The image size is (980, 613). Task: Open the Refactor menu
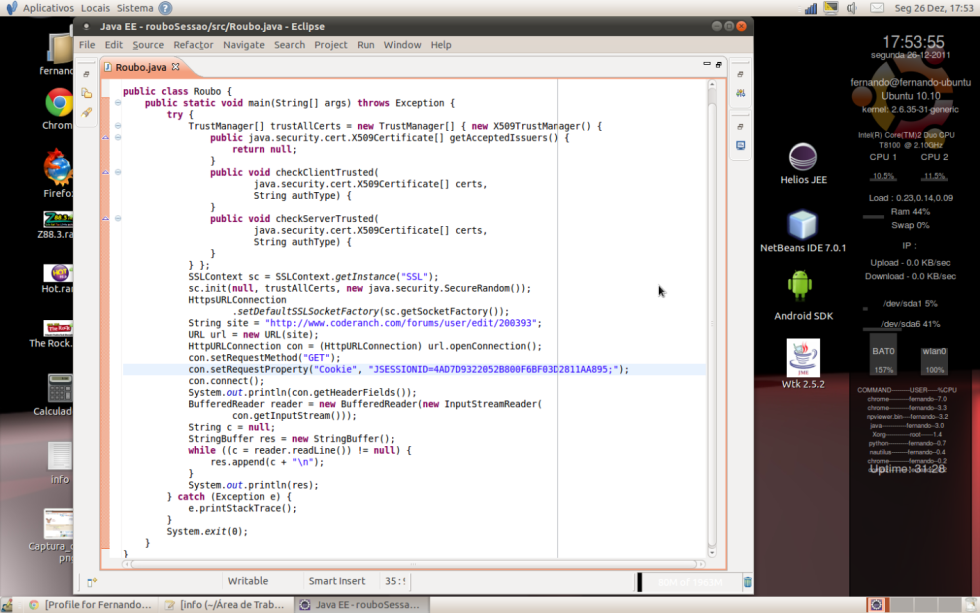[193, 45]
